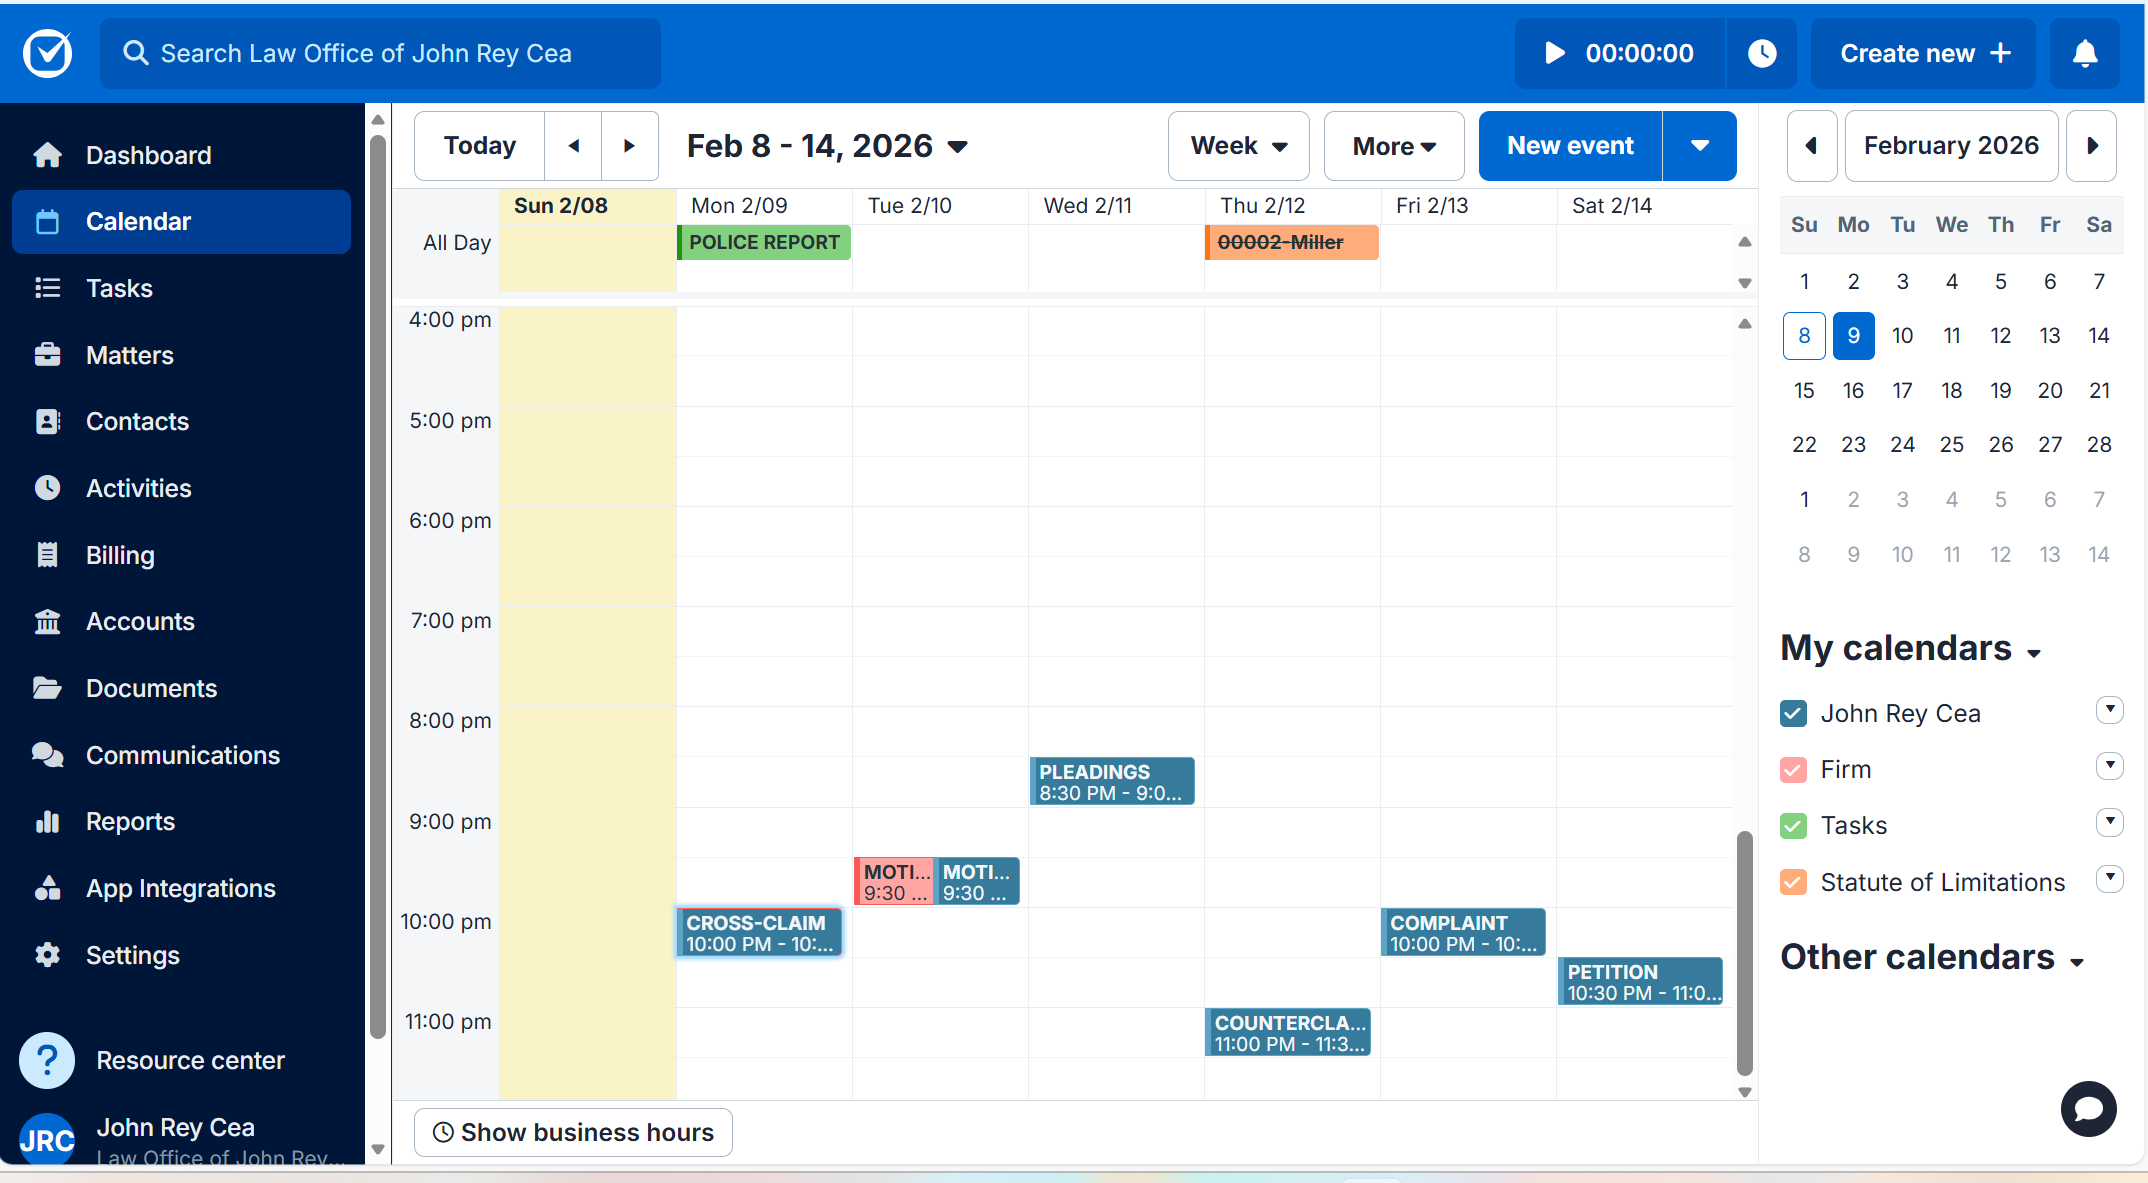Open Resource center help icon

47,1060
